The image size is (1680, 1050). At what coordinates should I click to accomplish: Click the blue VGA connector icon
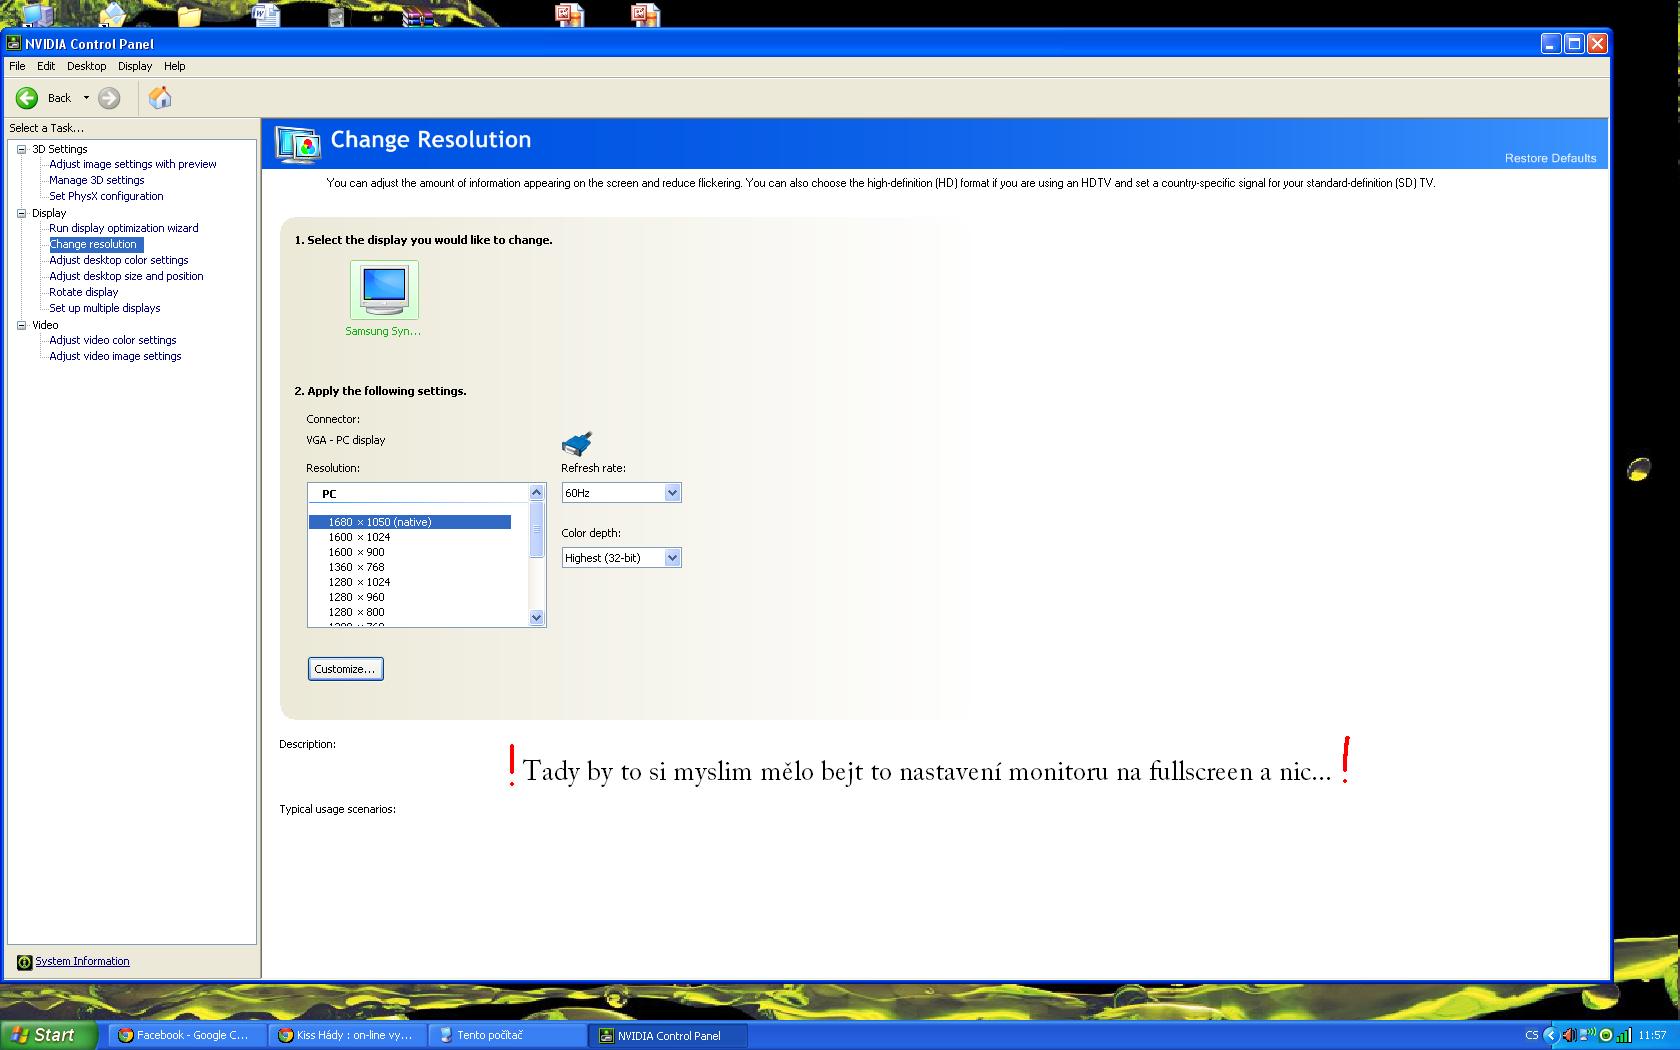pyautogui.click(x=577, y=443)
